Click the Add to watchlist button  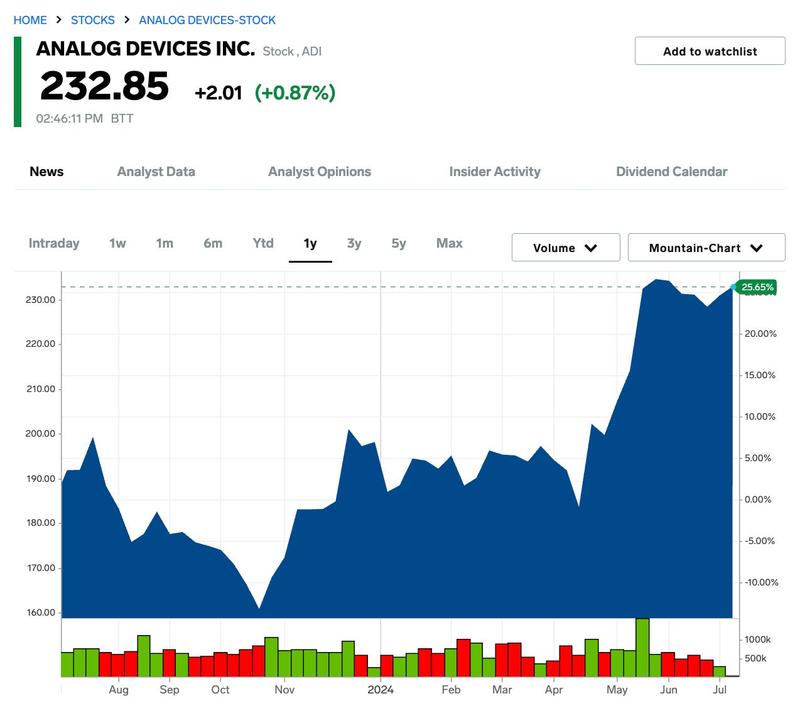pos(710,51)
